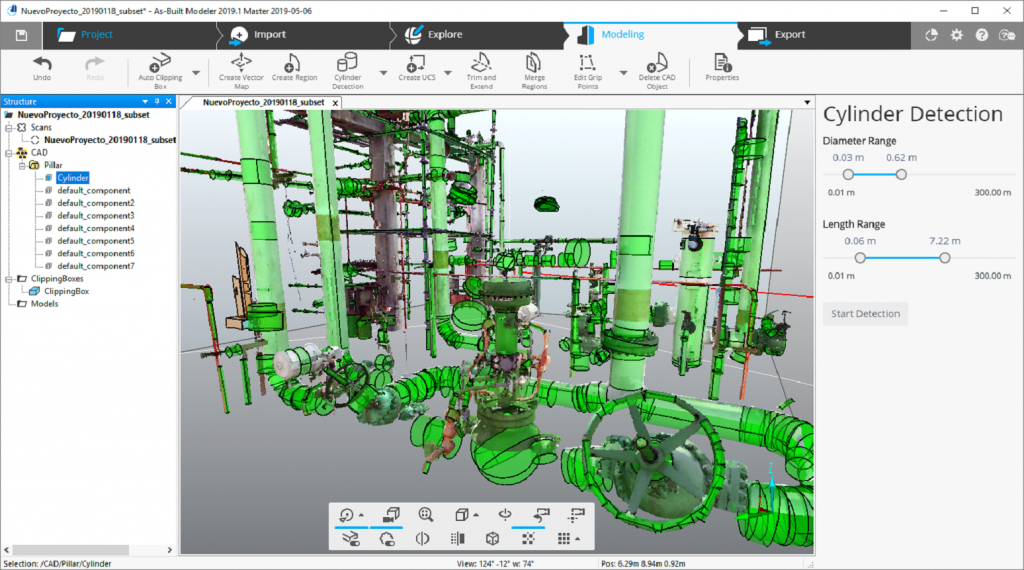The image size is (1024, 570).
Task: Click the standard view cube icon
Action: (461, 515)
